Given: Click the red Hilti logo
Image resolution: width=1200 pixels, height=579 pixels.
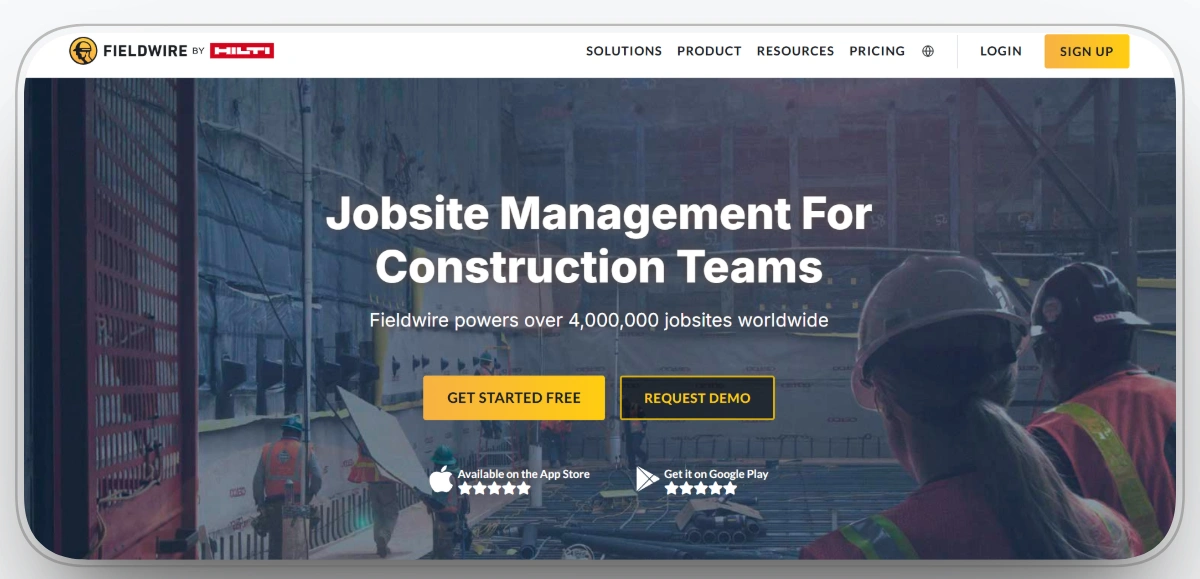Looking at the screenshot, I should point(242,51).
